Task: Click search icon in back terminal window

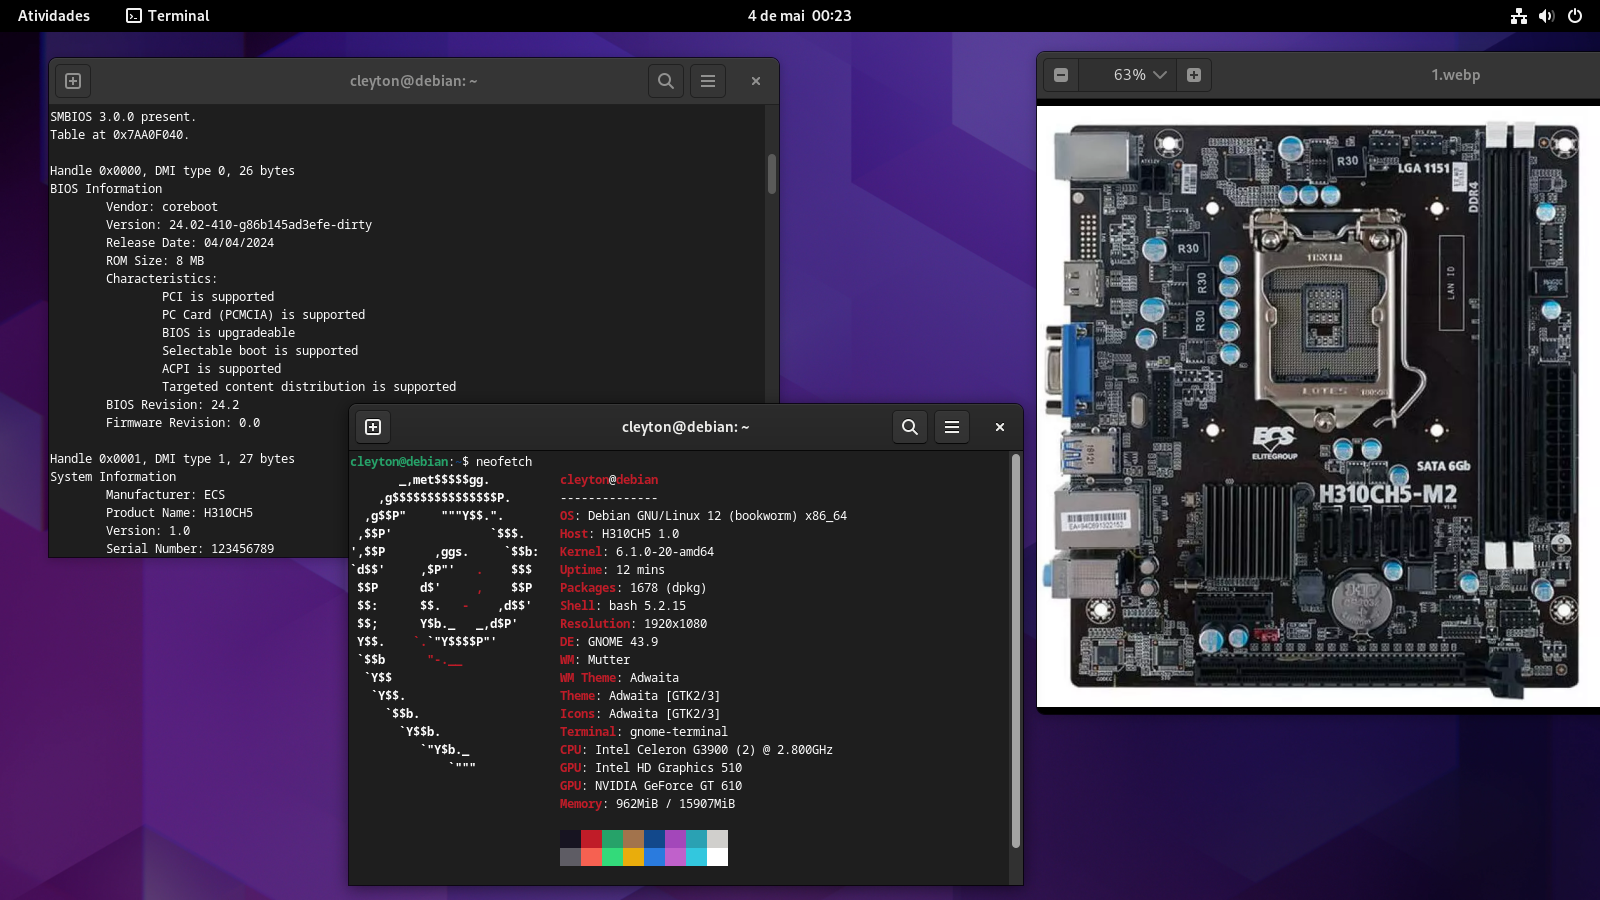Action: pyautogui.click(x=666, y=81)
